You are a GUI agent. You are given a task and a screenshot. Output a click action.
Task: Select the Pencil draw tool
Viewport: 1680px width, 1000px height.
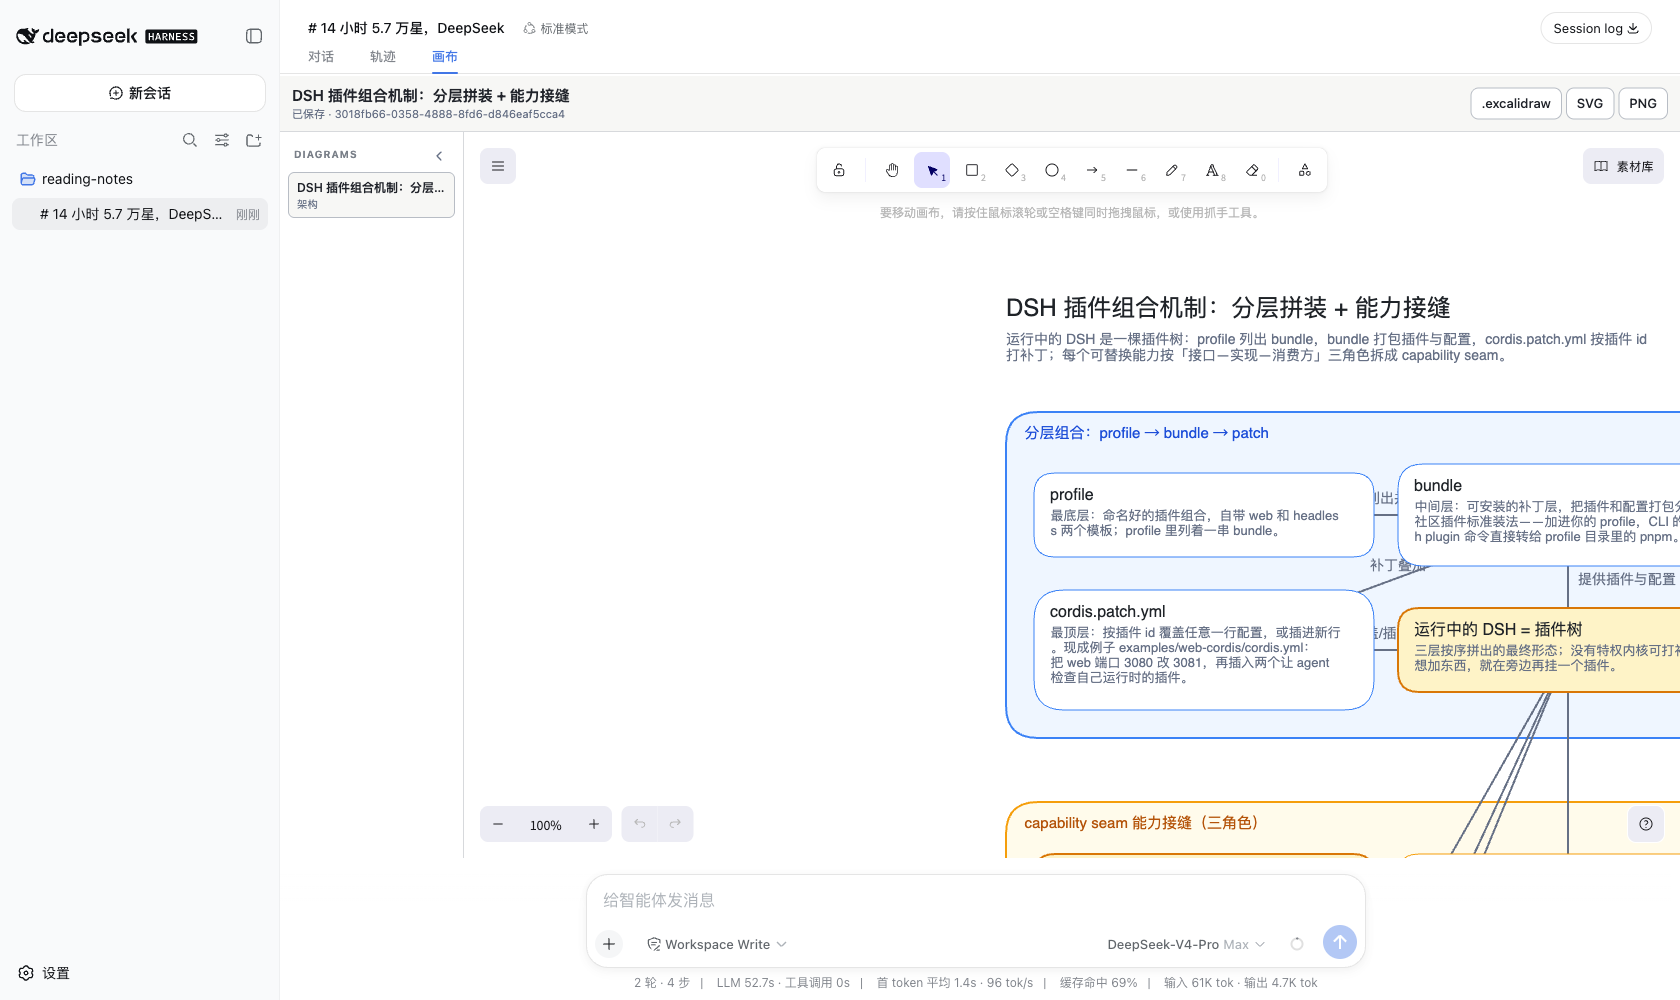1172,170
